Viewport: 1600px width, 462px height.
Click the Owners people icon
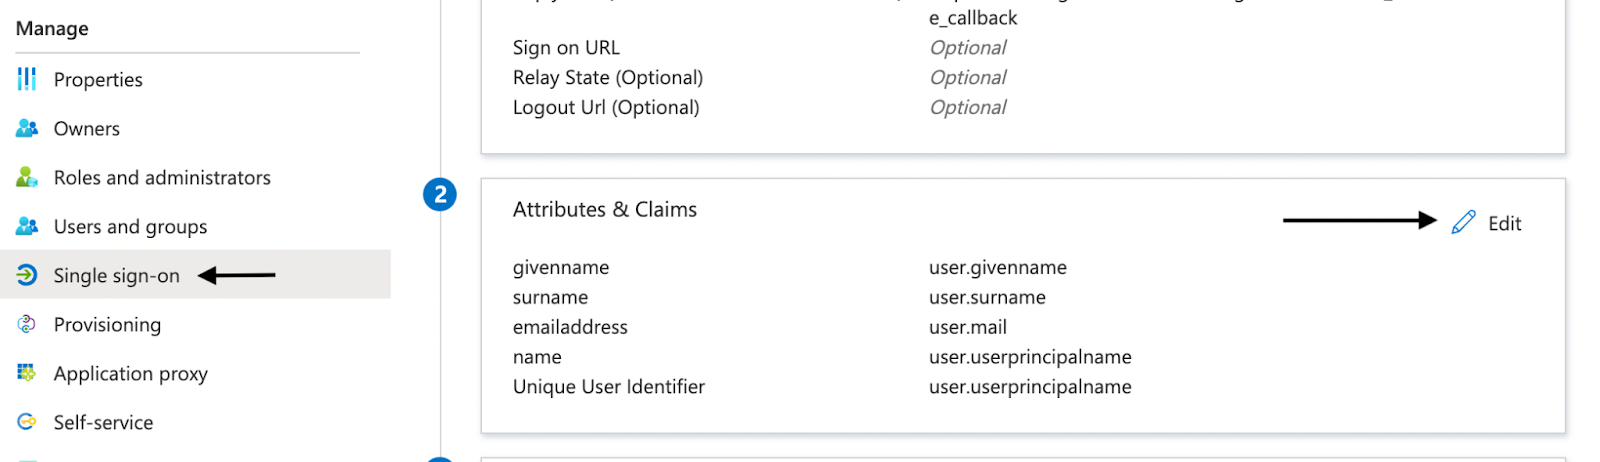pos(27,128)
